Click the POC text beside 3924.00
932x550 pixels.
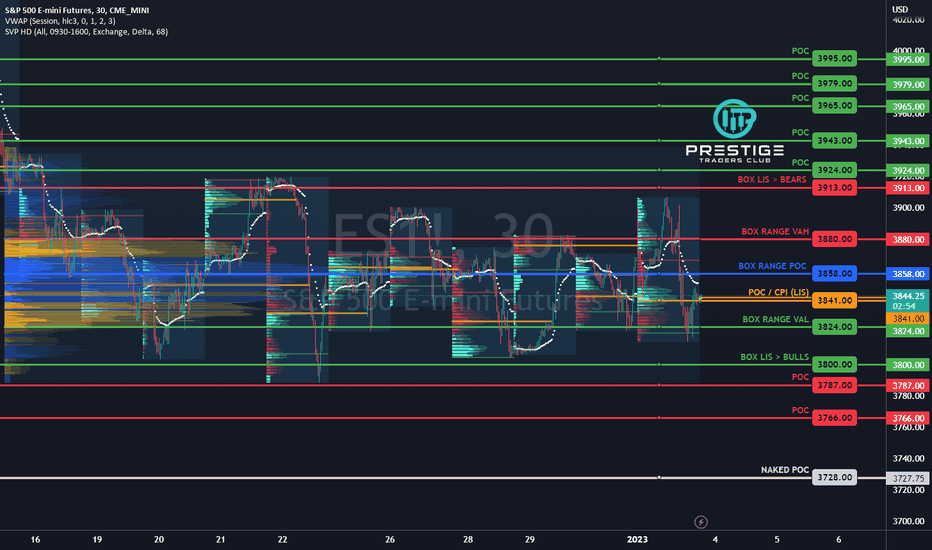click(800, 162)
